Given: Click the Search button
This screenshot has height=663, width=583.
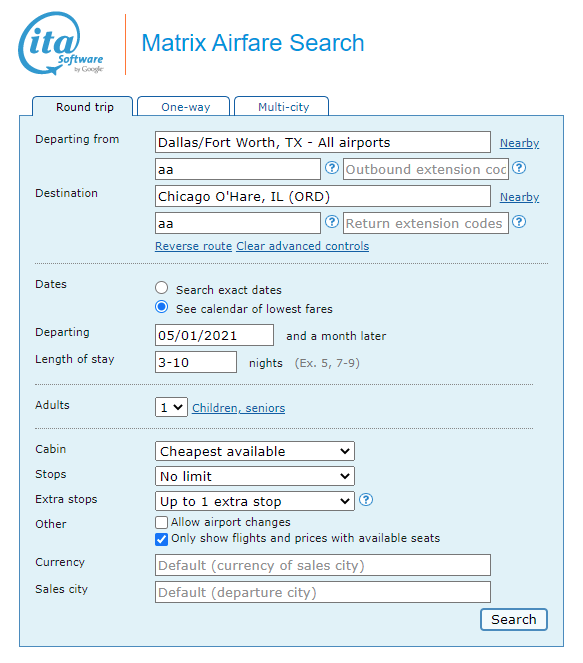Looking at the screenshot, I should coord(514,619).
